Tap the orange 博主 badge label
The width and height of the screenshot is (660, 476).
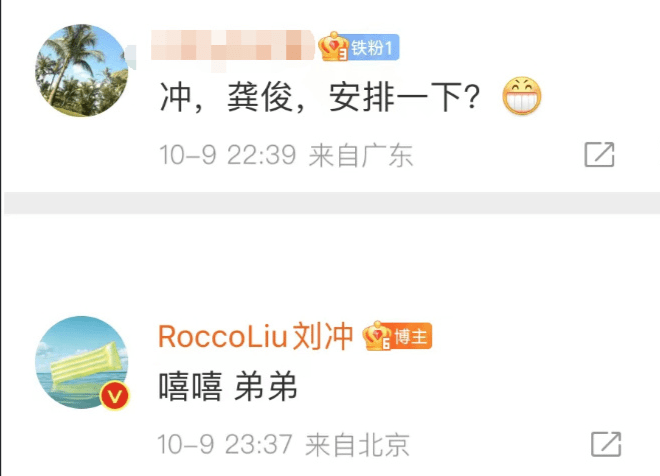click(411, 336)
